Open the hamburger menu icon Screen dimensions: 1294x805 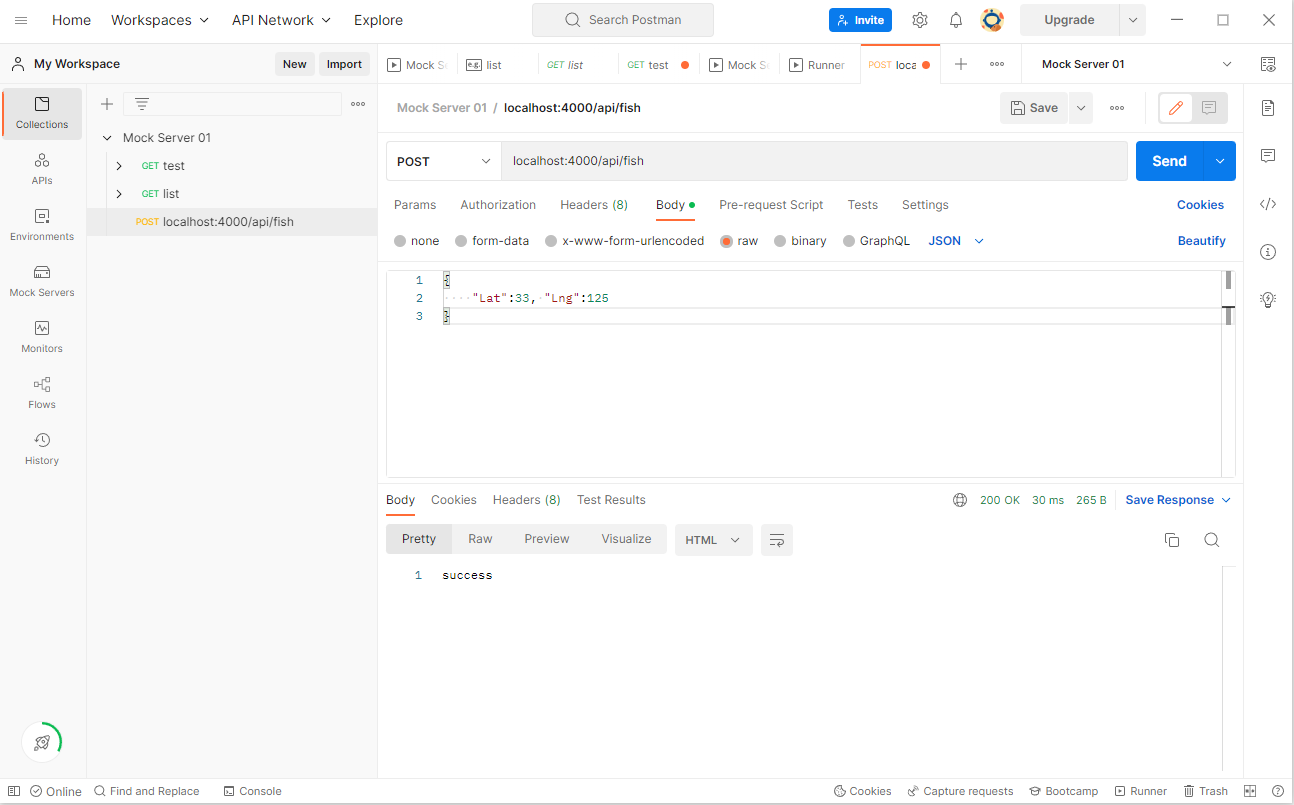[21, 20]
